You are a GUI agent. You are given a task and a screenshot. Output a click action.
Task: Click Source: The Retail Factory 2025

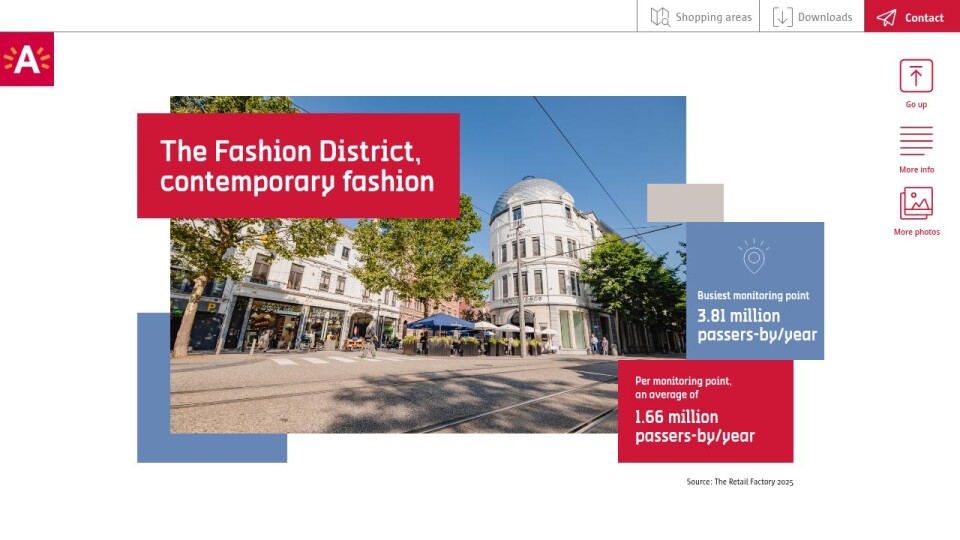click(x=740, y=482)
